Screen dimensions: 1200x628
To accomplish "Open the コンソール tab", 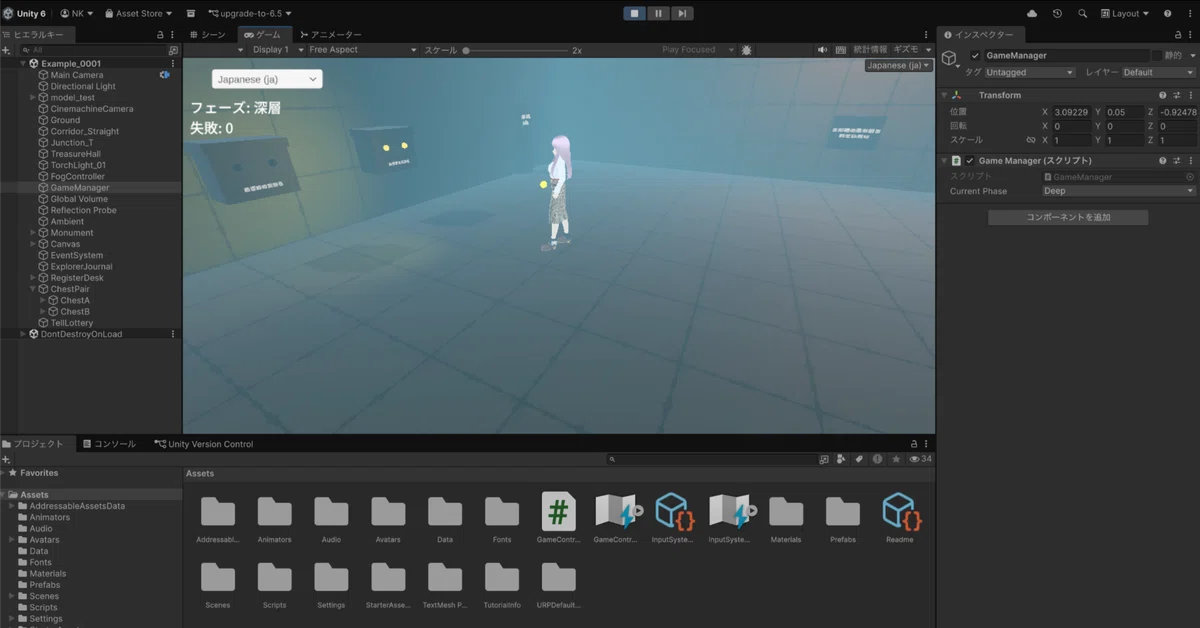I will pos(109,444).
